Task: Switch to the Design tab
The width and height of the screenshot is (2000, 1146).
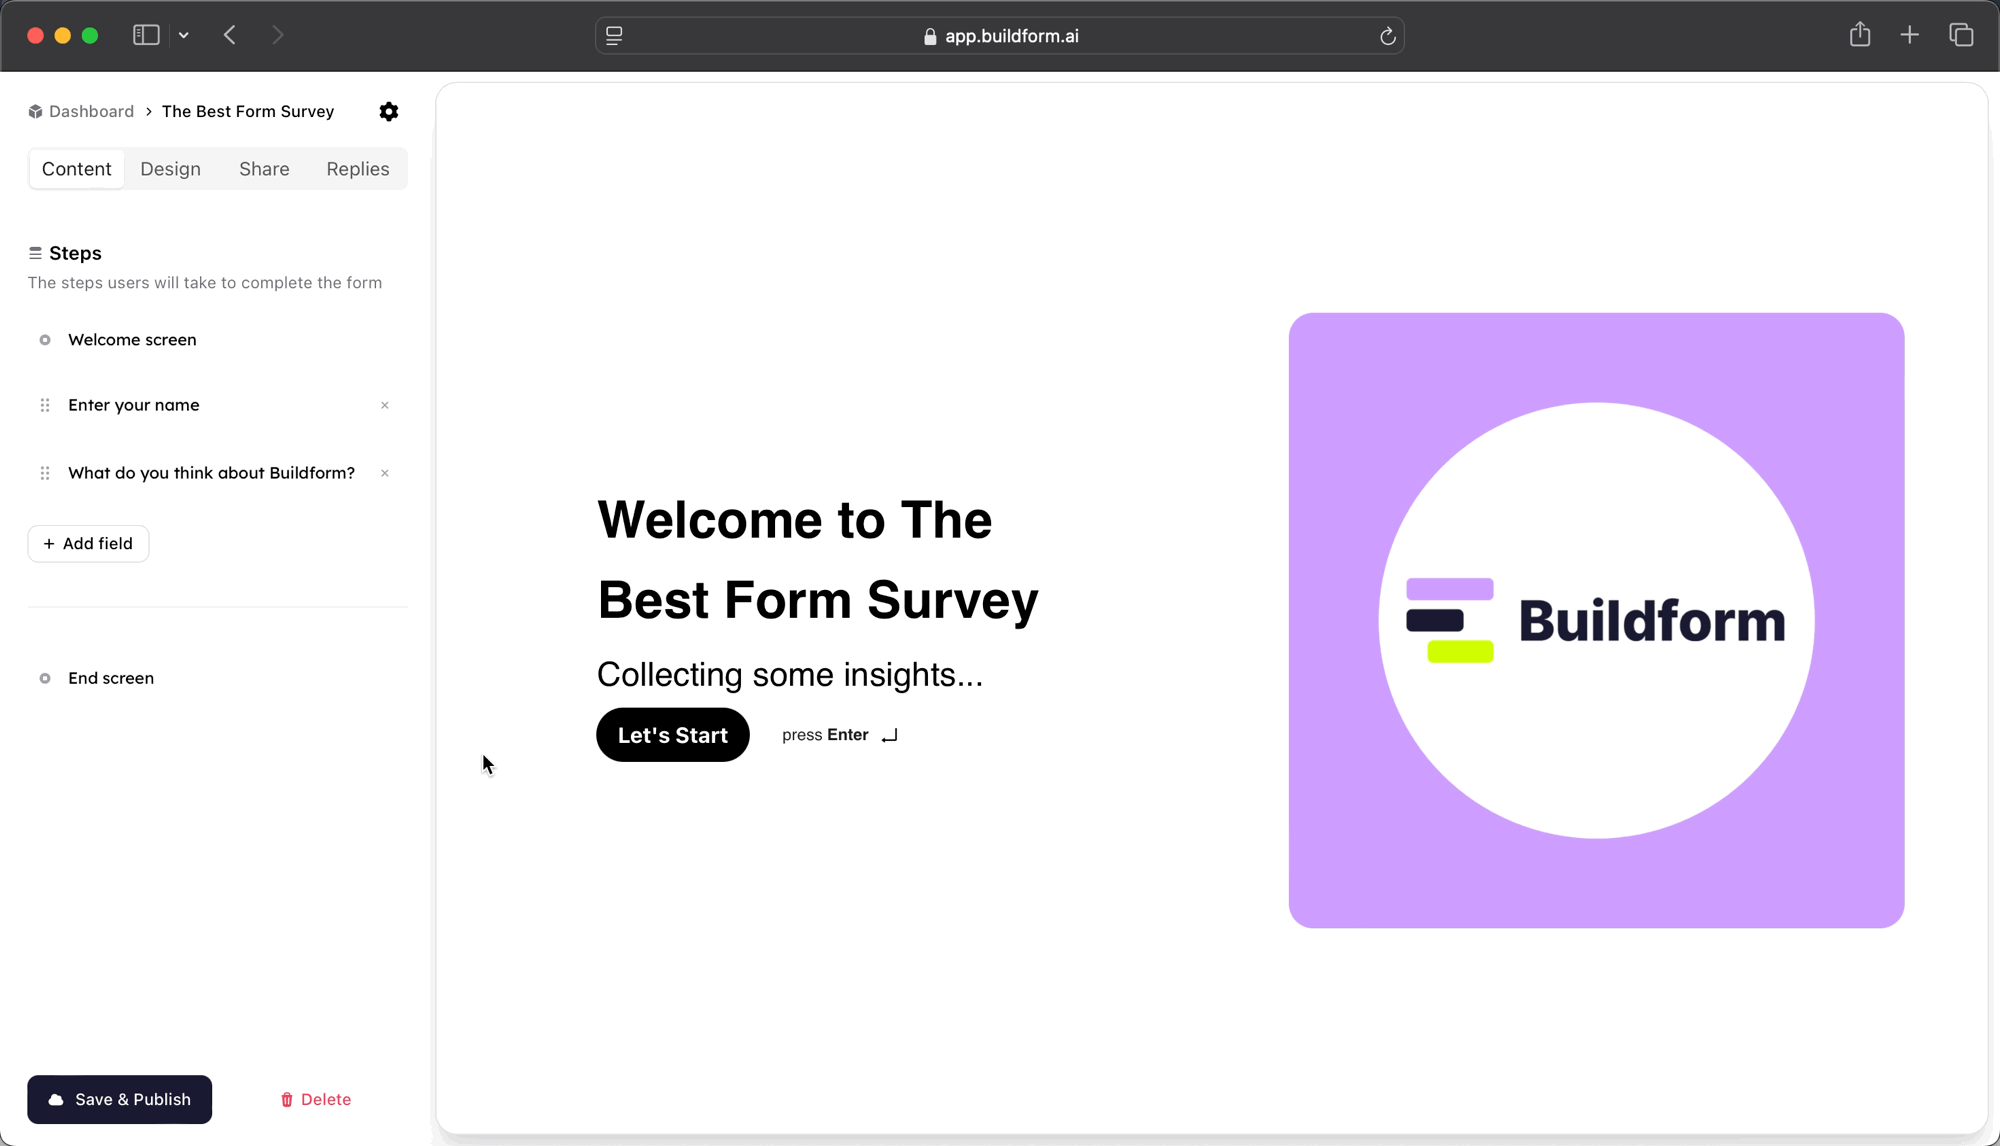Action: [170, 169]
